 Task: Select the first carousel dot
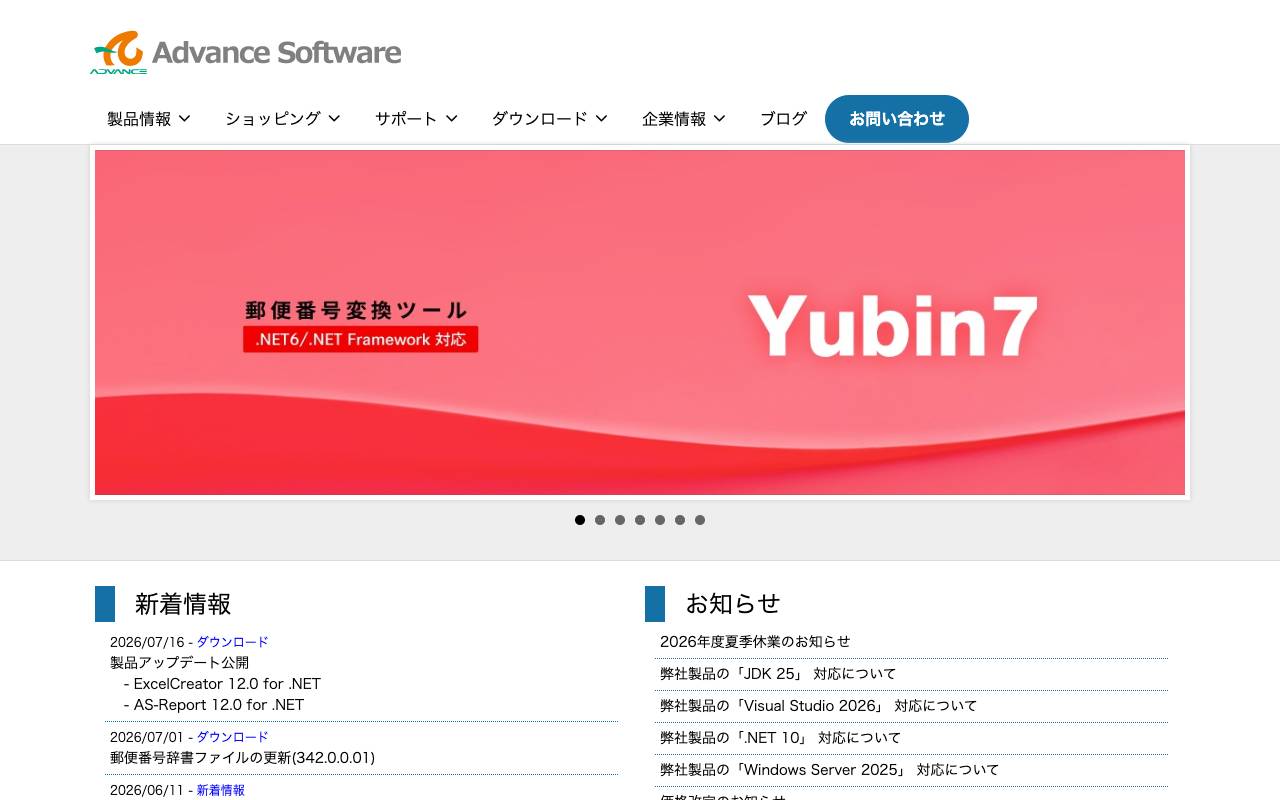[580, 520]
